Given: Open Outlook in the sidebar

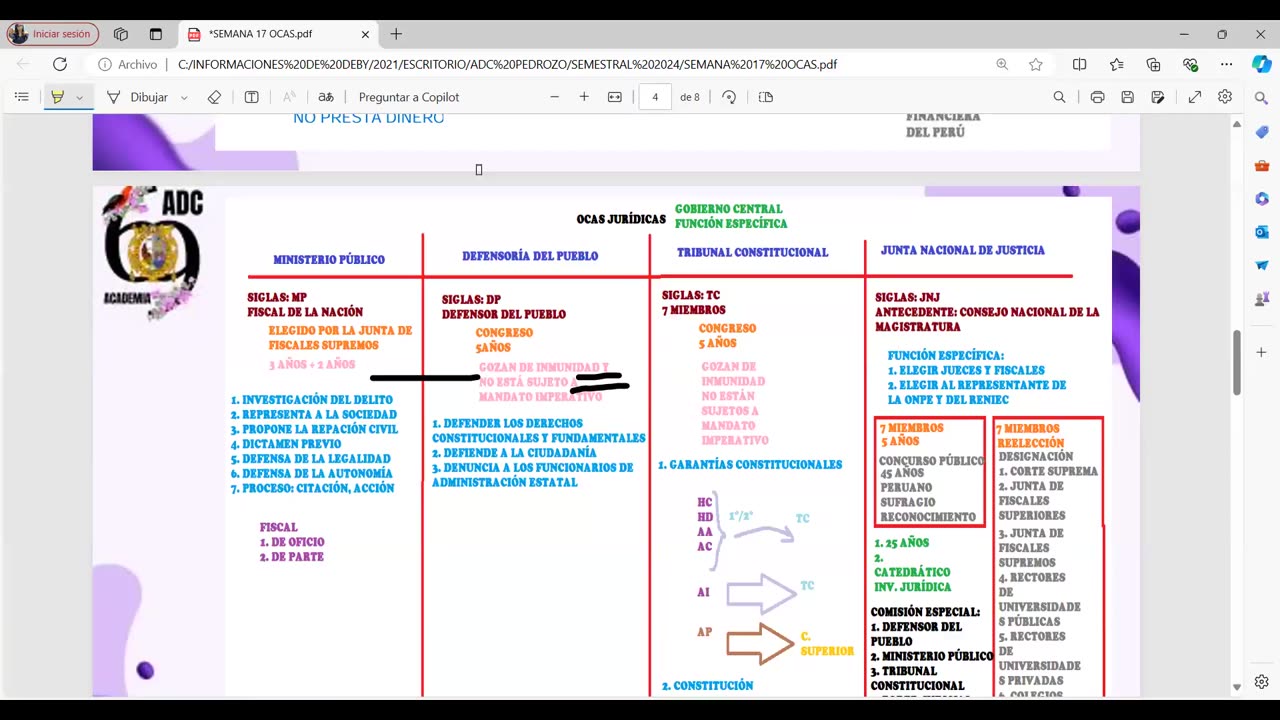Looking at the screenshot, I should click(1262, 232).
